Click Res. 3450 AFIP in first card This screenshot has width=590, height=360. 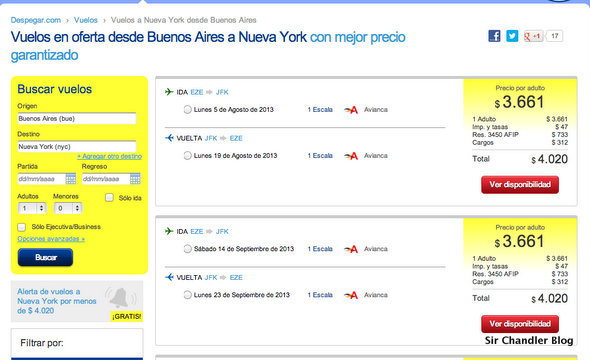(495, 135)
